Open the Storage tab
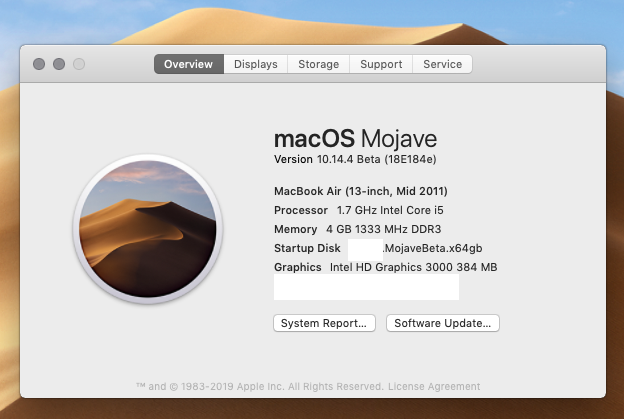 point(318,64)
